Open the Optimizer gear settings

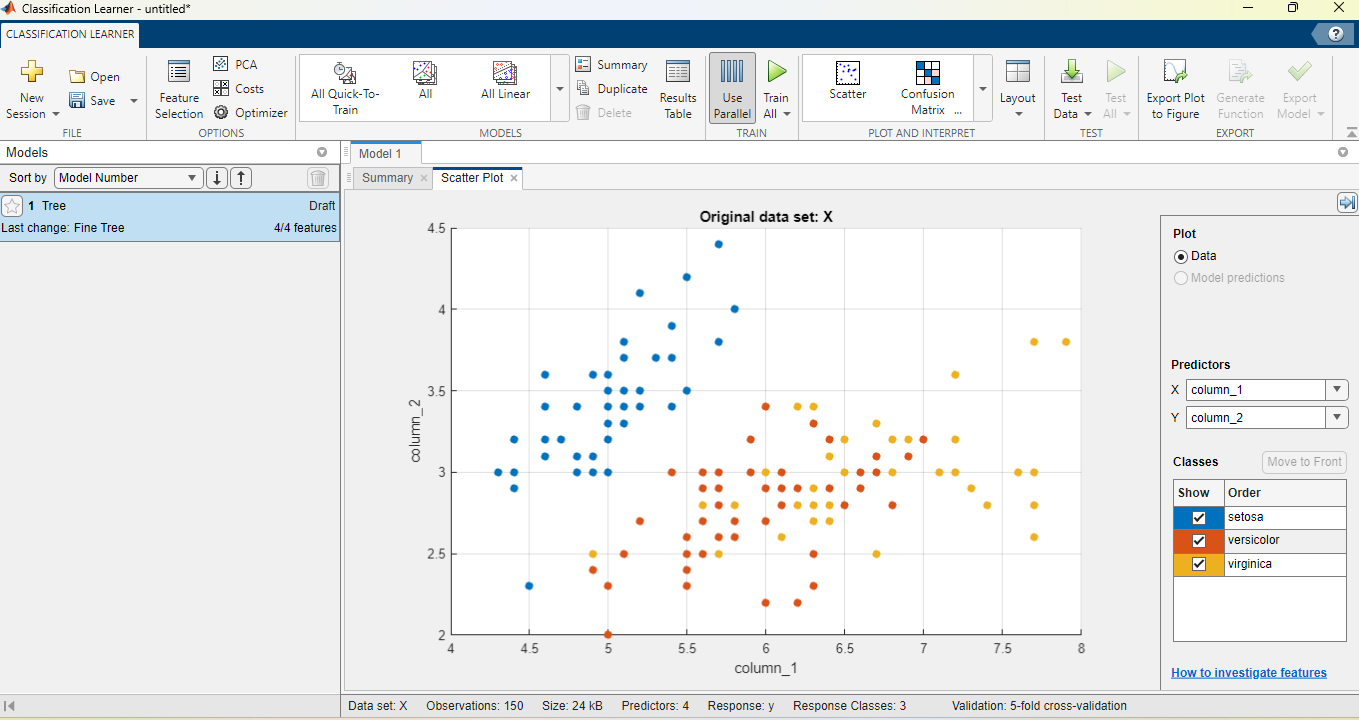pyautogui.click(x=221, y=113)
